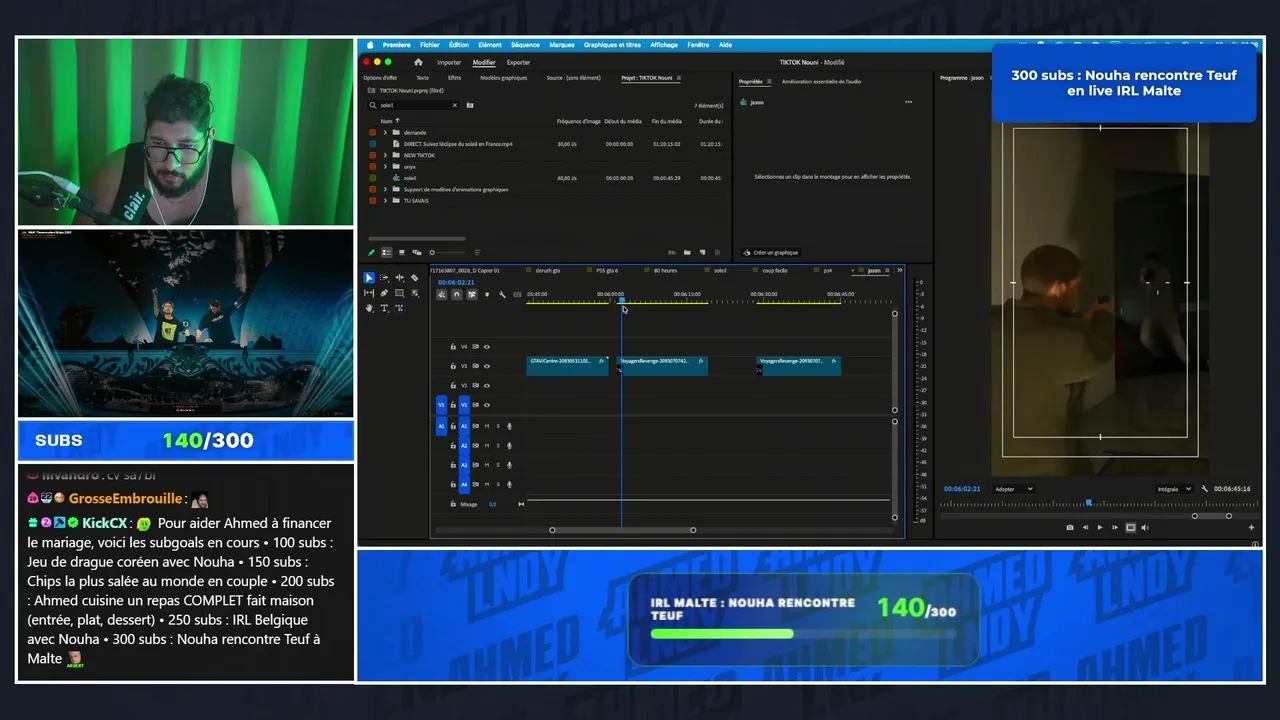This screenshot has width=1280, height=720.
Task: Click the New Item icon
Action: 703,252
